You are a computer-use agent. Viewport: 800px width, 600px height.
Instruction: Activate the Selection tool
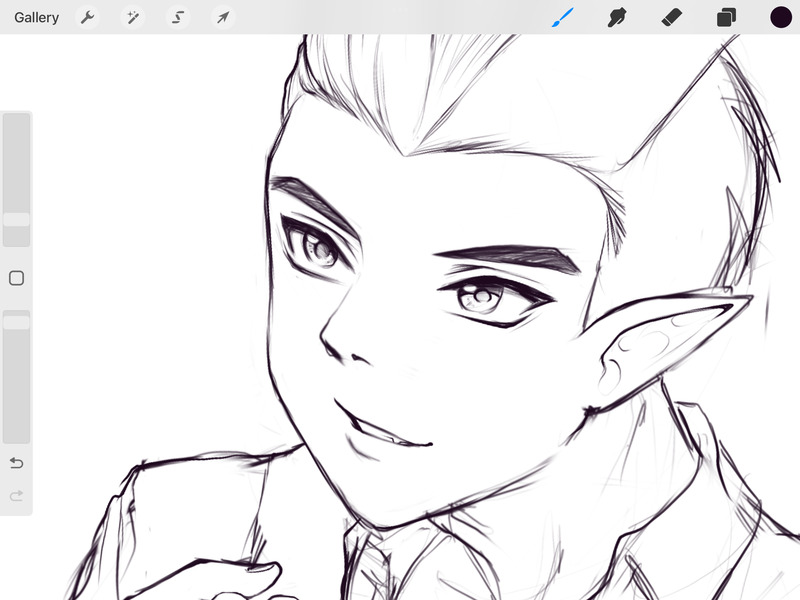(x=178, y=17)
